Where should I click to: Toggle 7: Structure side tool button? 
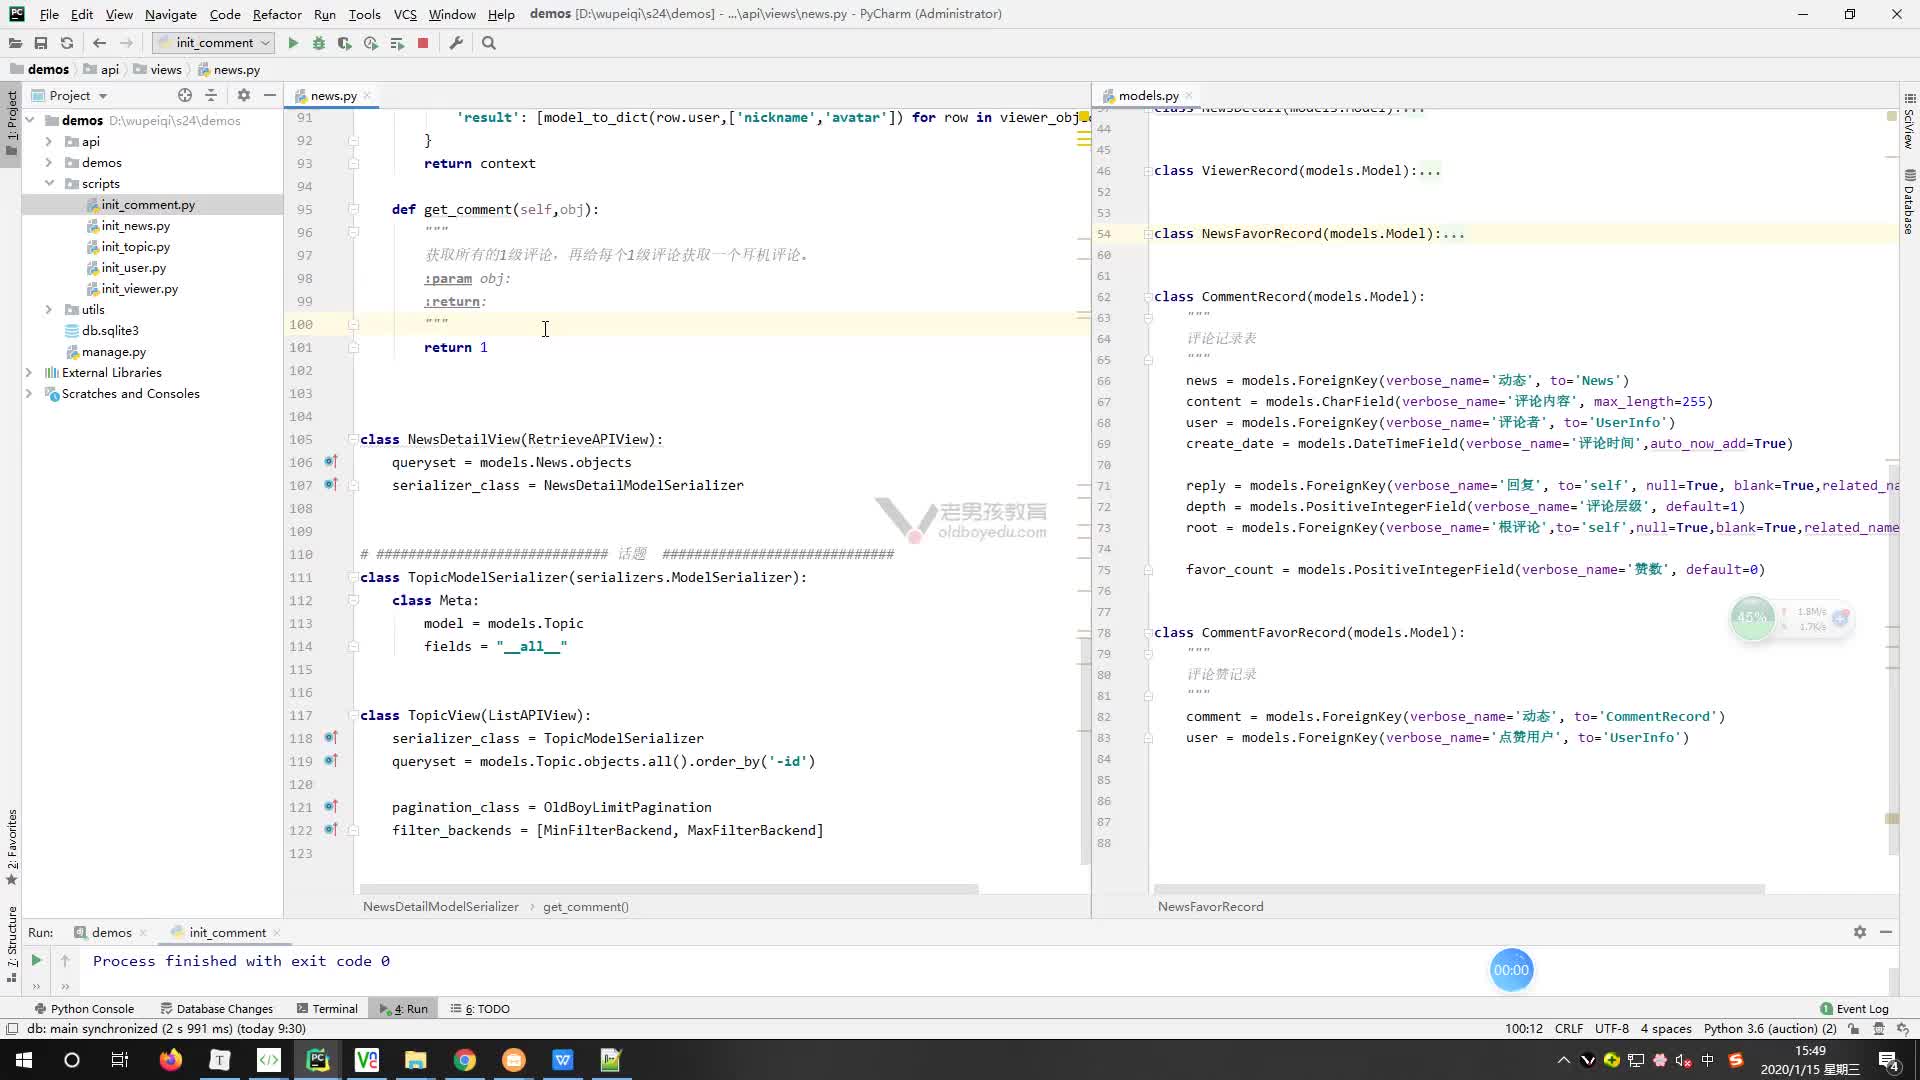pos(11,943)
